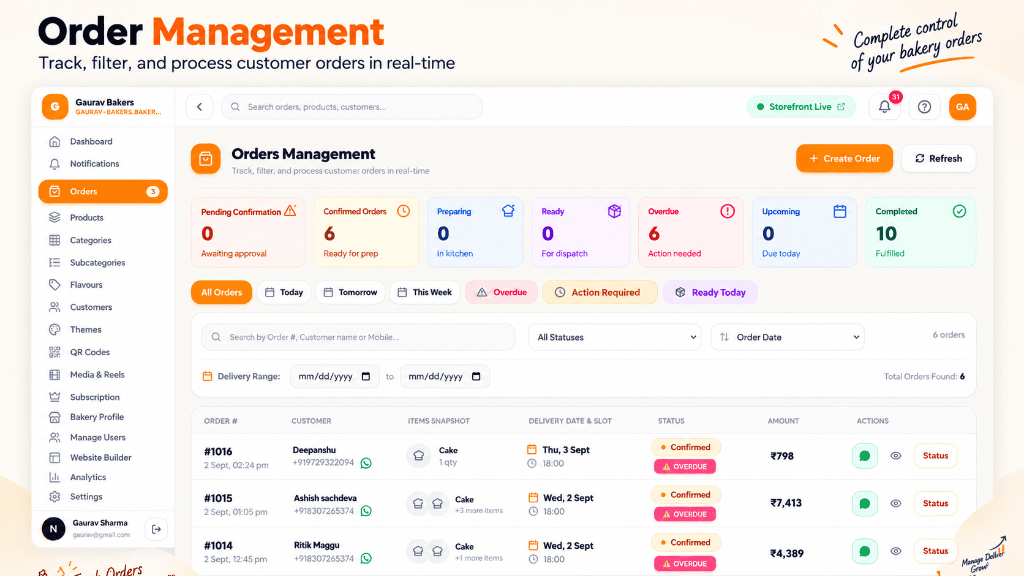Click the Ready box icon
The image size is (1024, 576).
coord(615,211)
